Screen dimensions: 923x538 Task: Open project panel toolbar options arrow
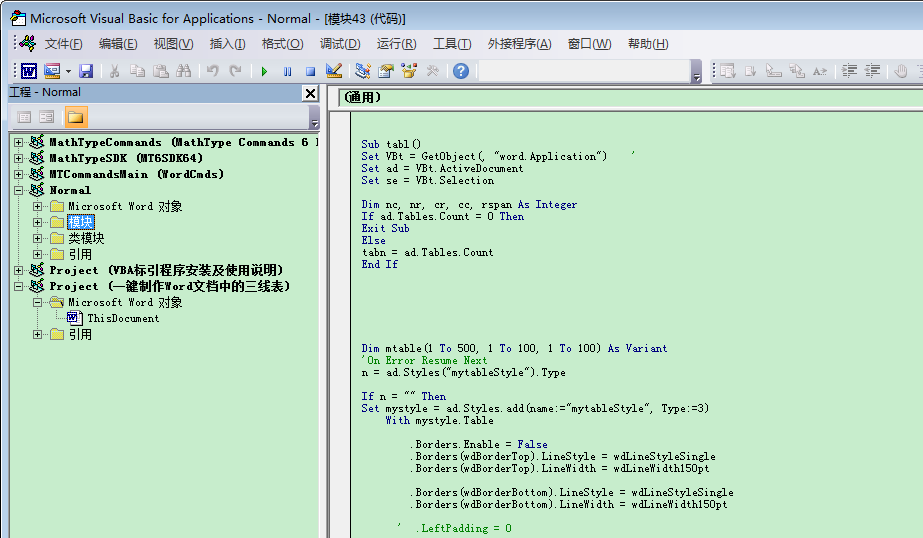(314, 117)
